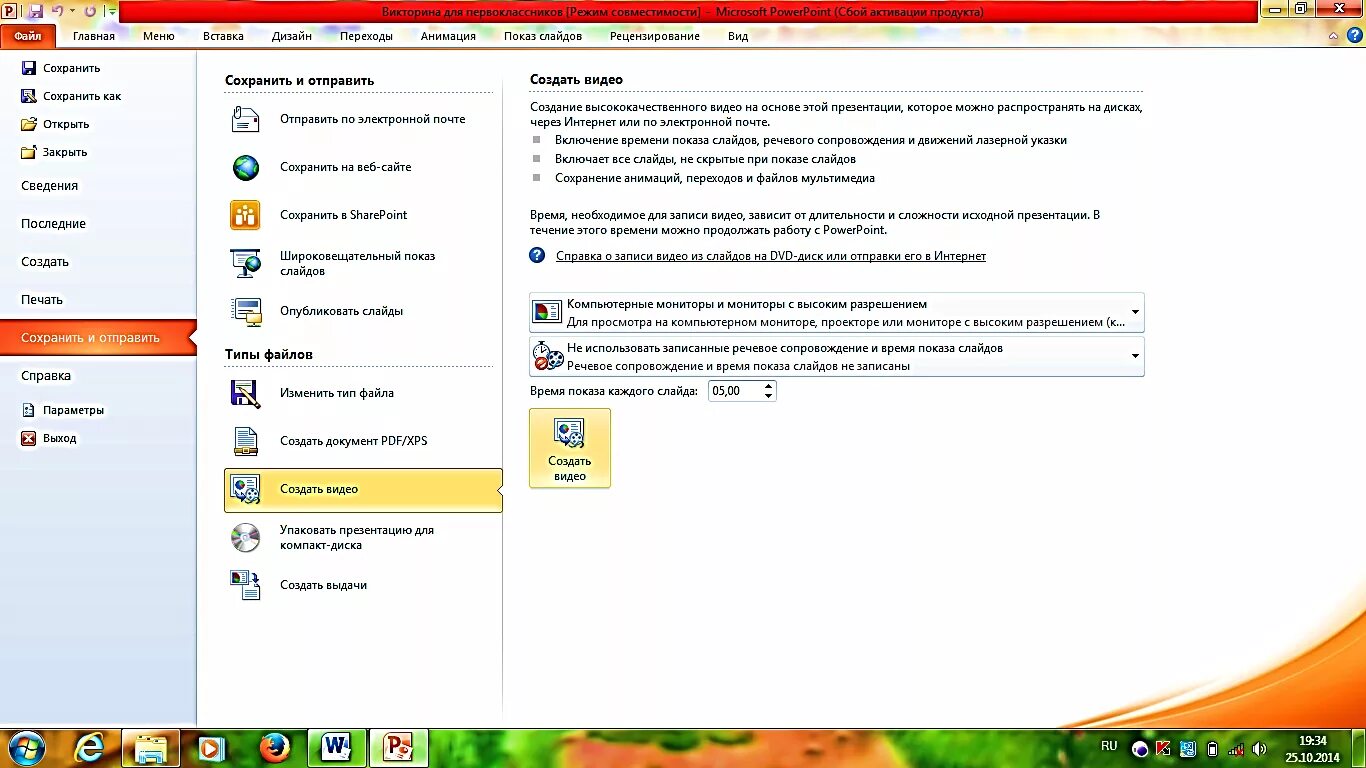Switch to the Главная ribbon tab
The width and height of the screenshot is (1366, 768).
94,36
